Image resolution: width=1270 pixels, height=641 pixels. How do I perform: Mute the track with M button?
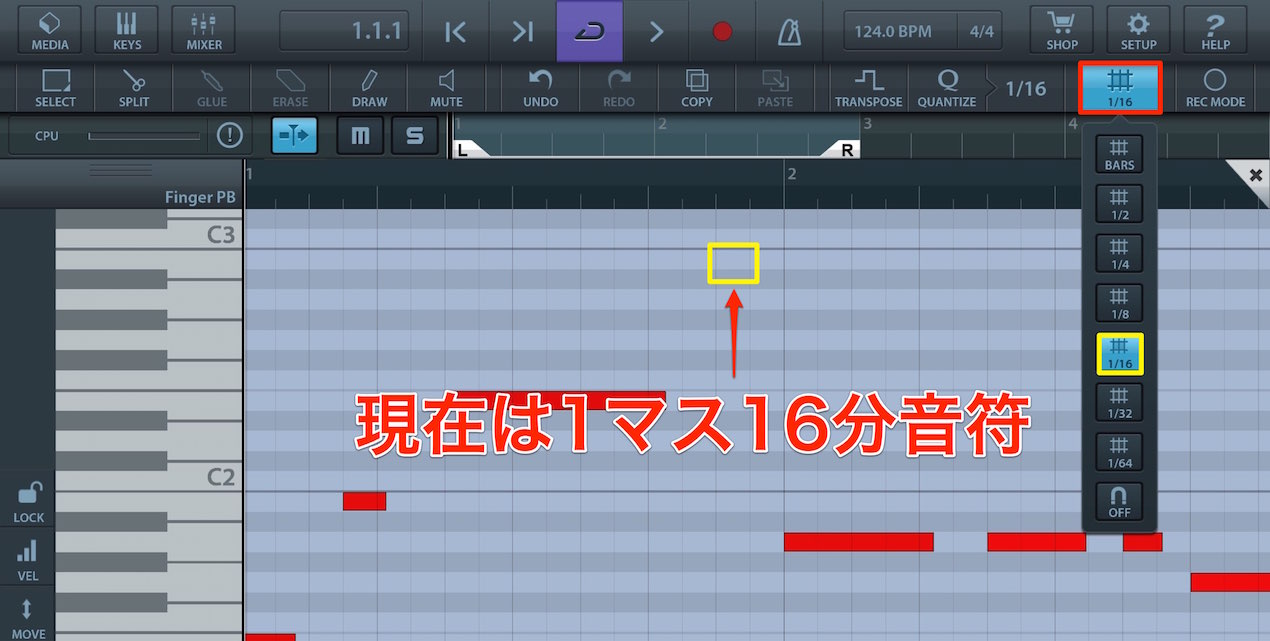point(360,135)
